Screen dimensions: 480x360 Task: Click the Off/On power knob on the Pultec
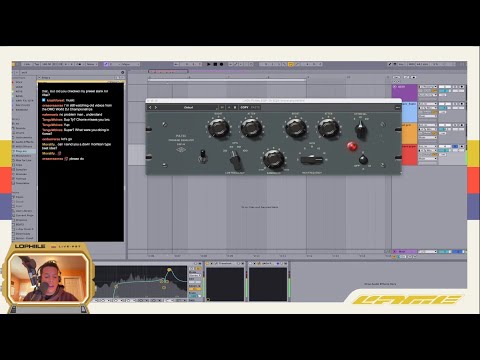click(363, 159)
